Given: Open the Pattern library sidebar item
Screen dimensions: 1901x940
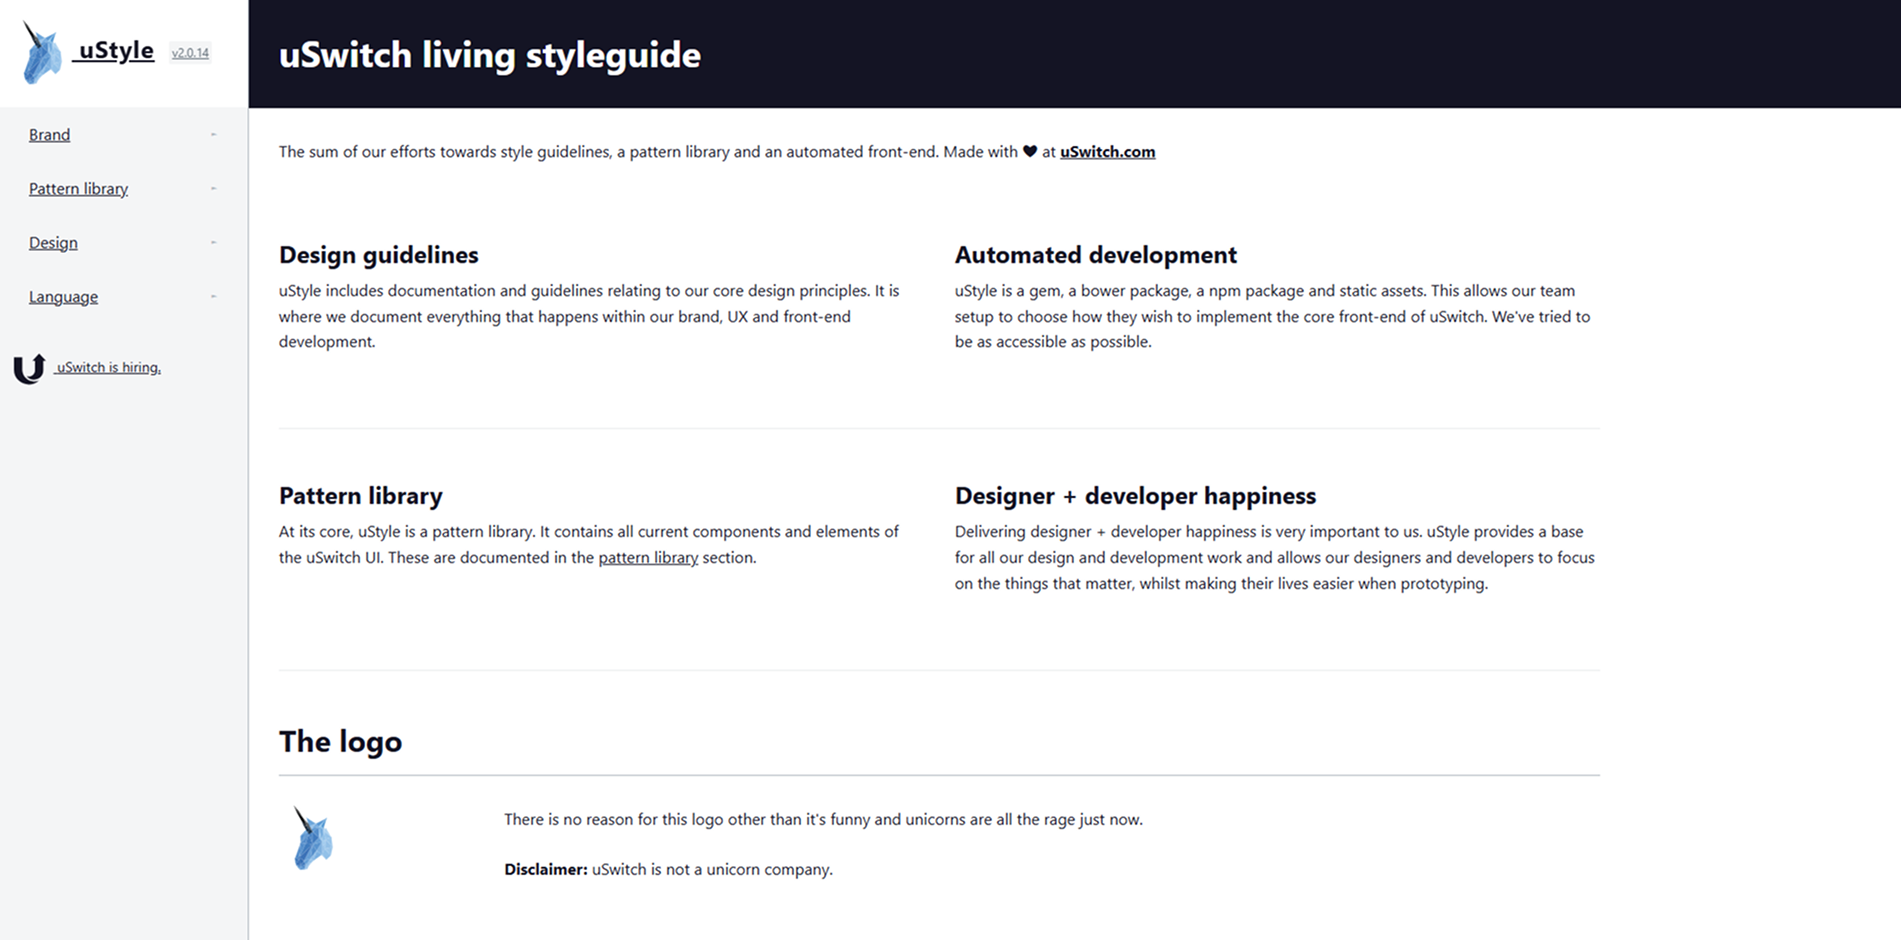Looking at the screenshot, I should [x=78, y=188].
